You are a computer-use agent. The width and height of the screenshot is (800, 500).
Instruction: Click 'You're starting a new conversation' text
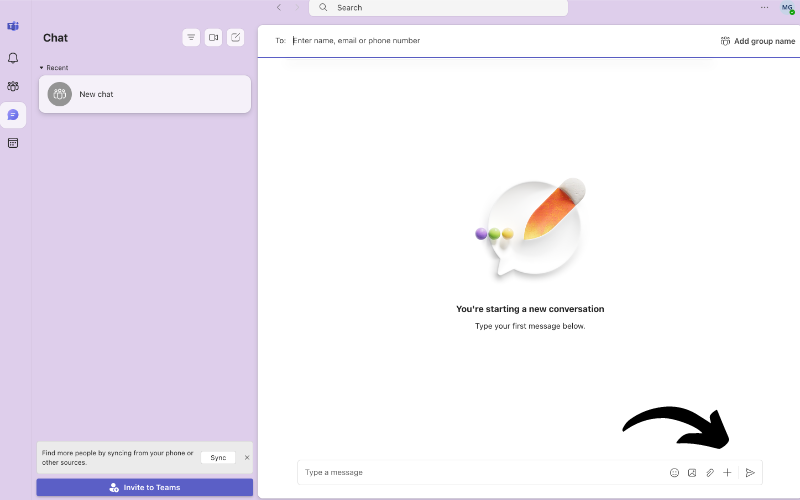coord(530,309)
